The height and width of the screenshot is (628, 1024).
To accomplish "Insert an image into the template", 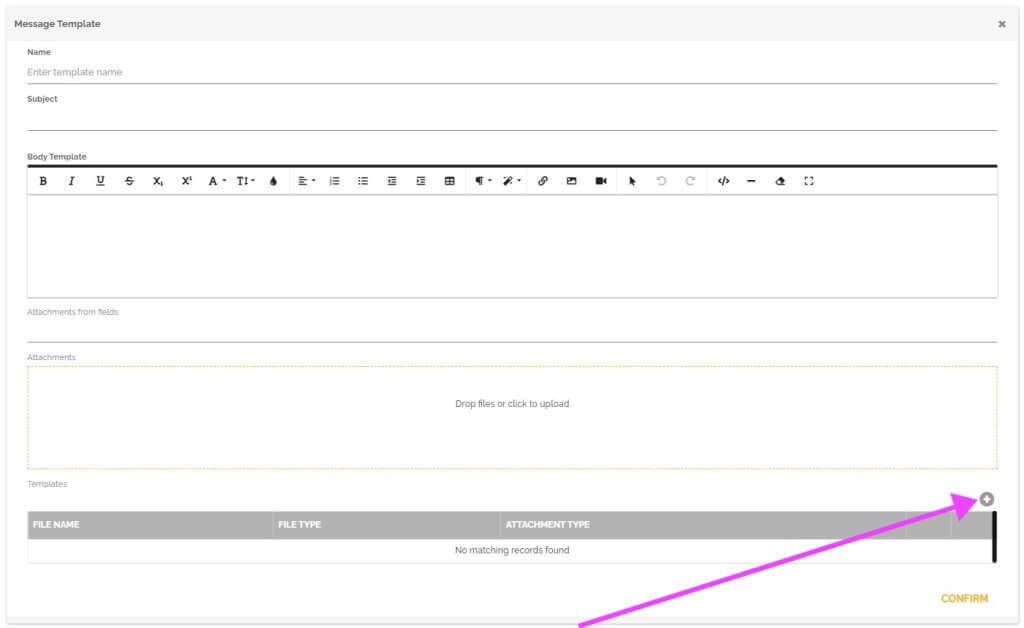I will (572, 180).
